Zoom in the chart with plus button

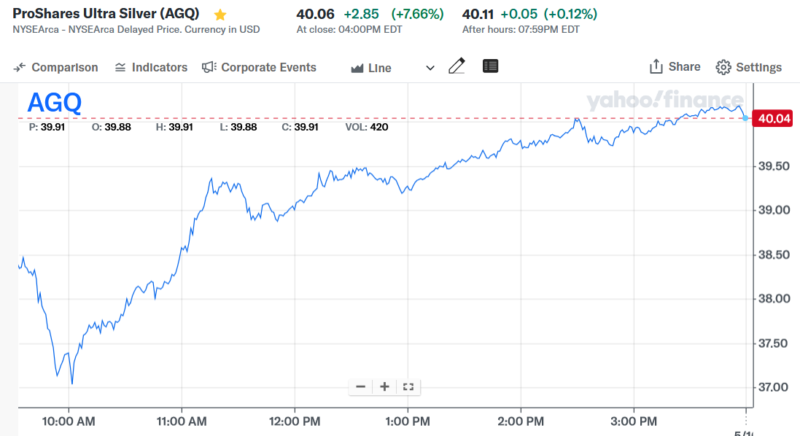(384, 386)
